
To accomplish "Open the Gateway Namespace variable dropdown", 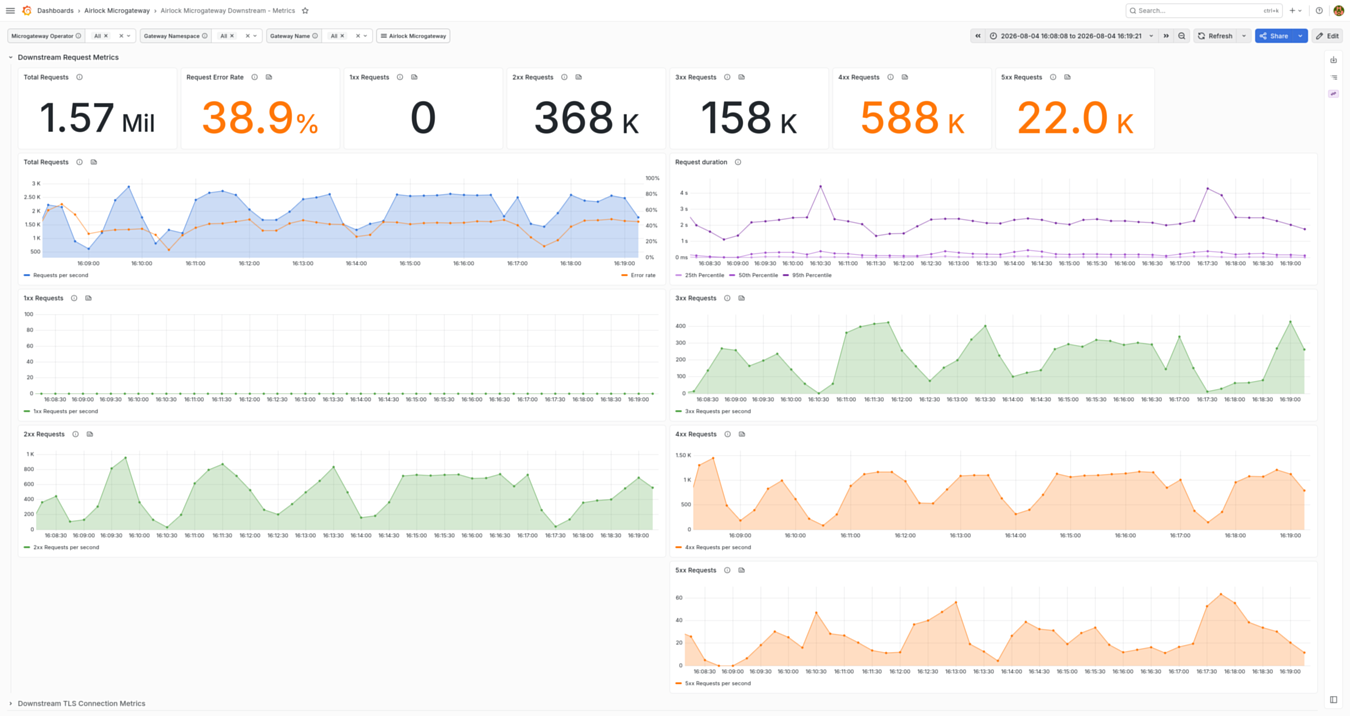I will click(x=255, y=36).
